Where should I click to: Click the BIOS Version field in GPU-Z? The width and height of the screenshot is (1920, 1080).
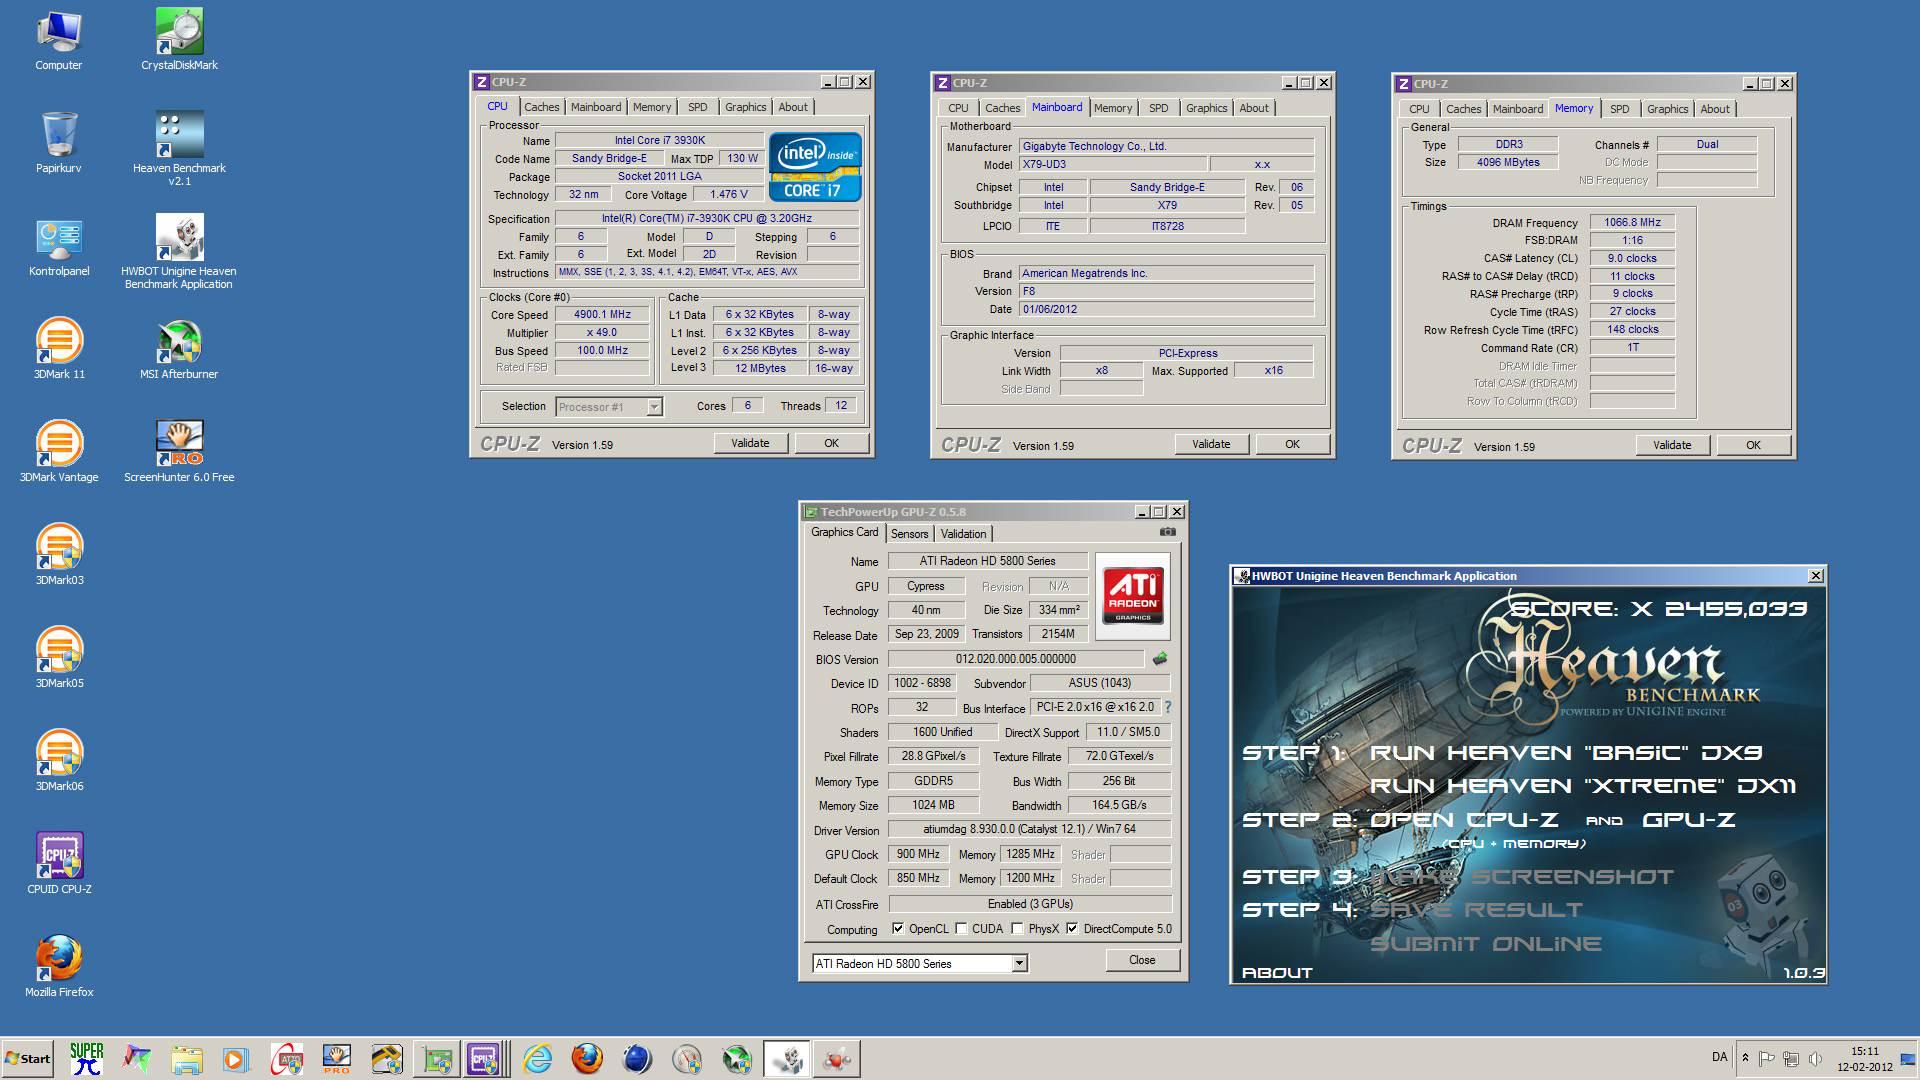click(1016, 659)
